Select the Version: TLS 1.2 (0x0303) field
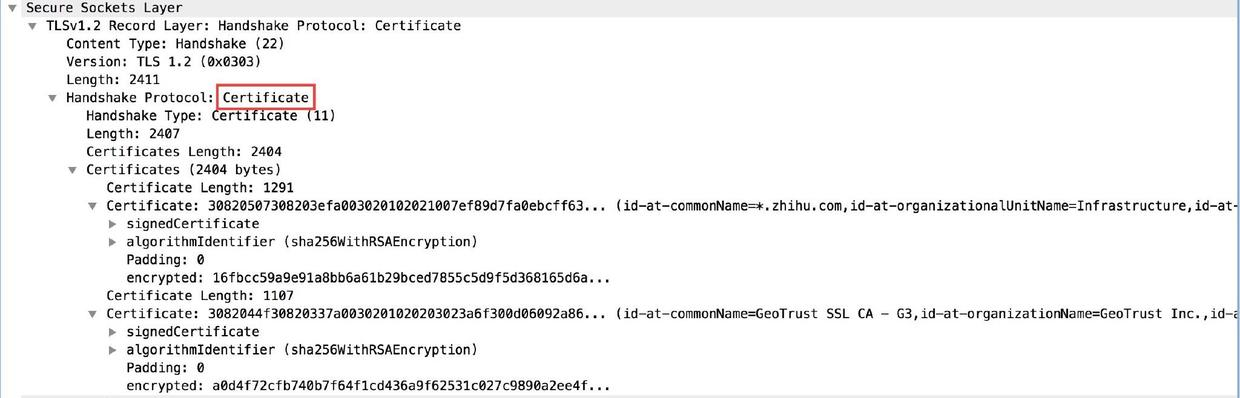 coord(620,62)
